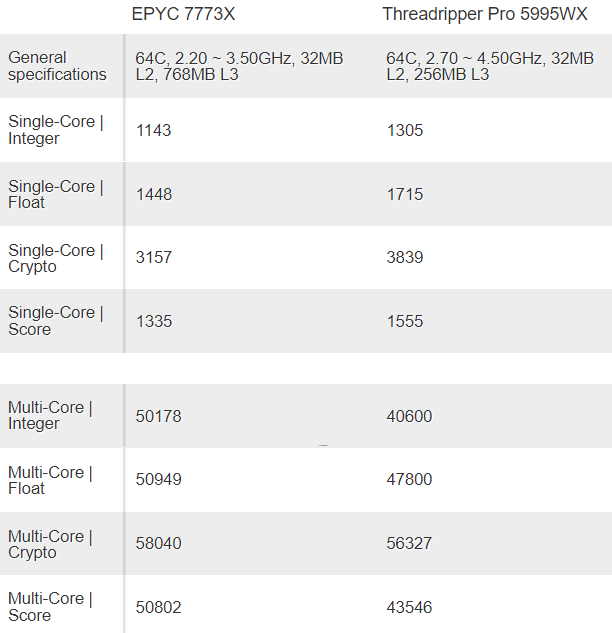The height and width of the screenshot is (633, 612).
Task: Click the Multi-Core Integer value 50178
Action: tap(159, 416)
